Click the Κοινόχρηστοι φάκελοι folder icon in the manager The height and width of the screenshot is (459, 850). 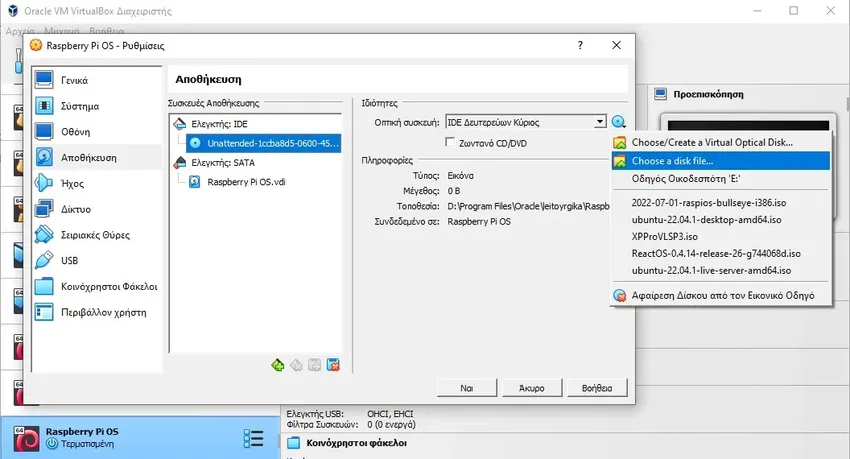[293, 443]
